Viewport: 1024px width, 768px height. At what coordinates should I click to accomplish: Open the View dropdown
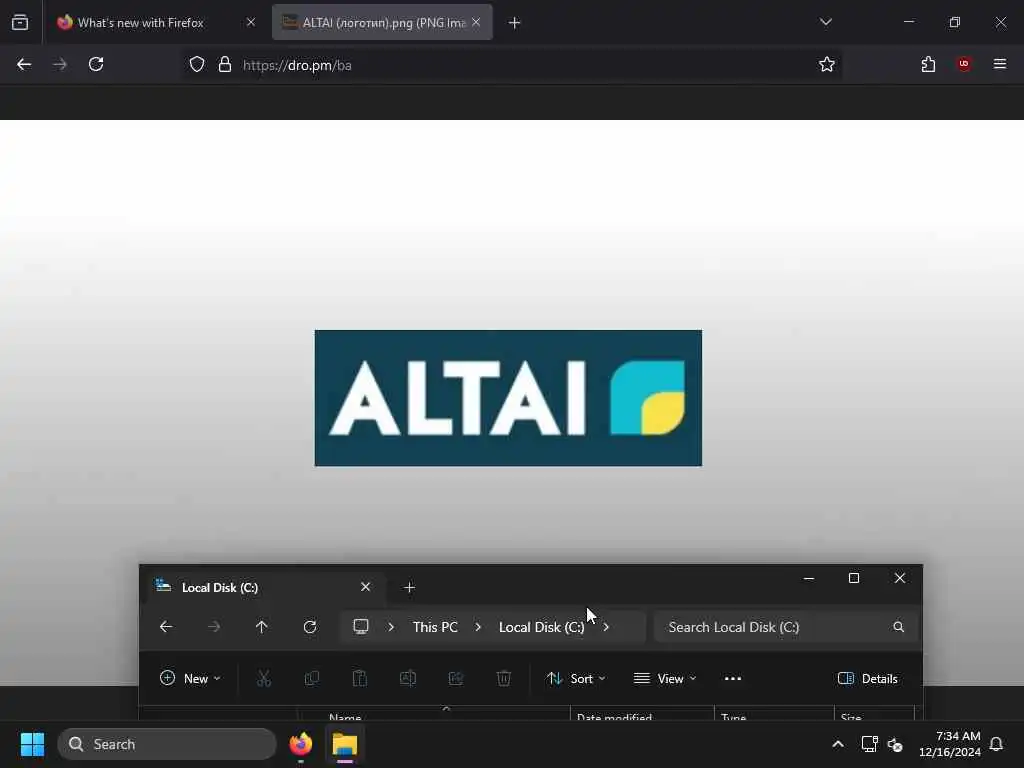coord(665,679)
